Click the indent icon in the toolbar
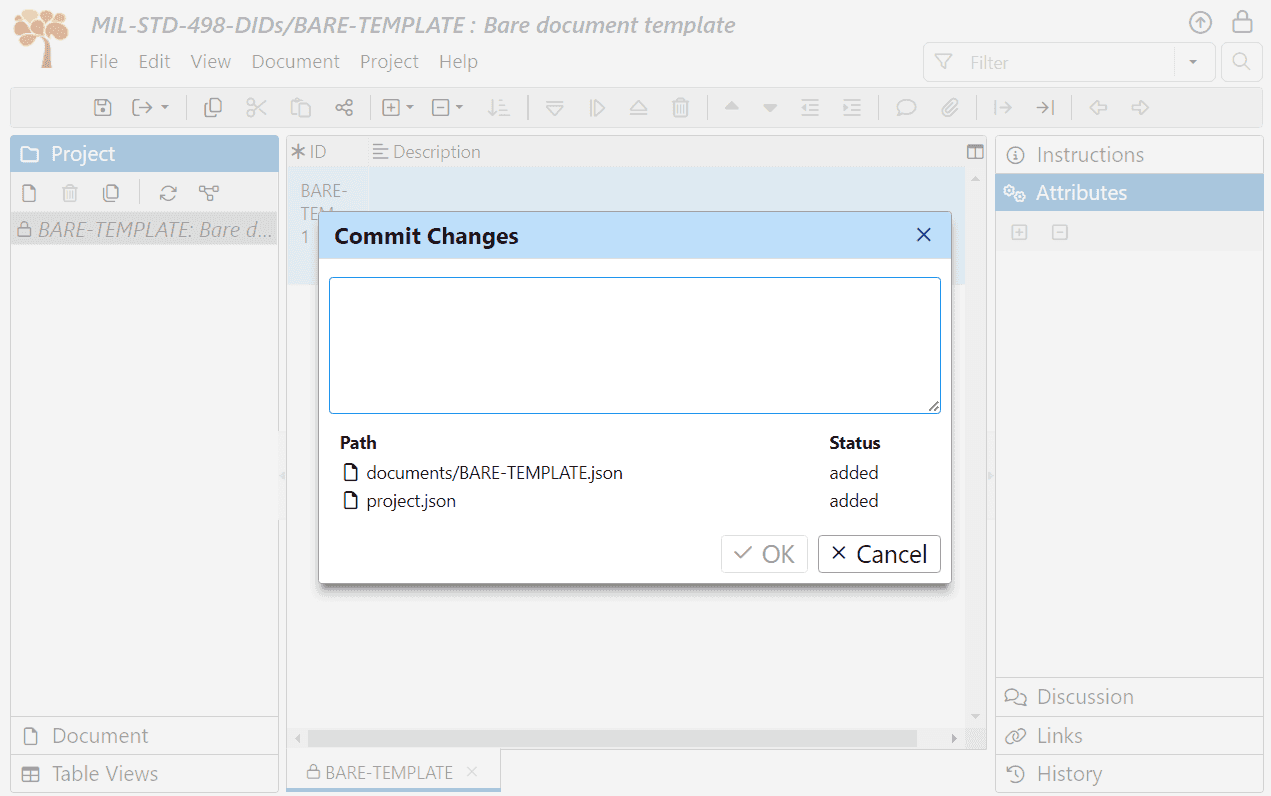 852,108
